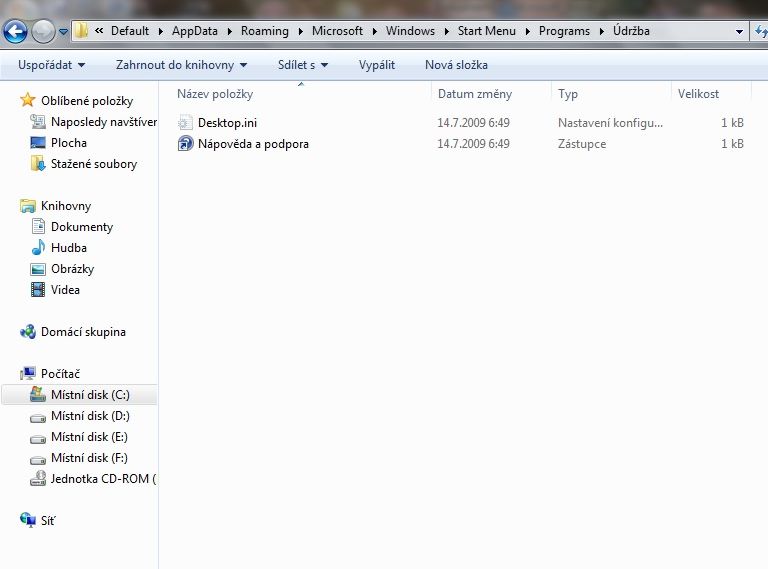Open Stažené soubory in favorites

pos(94,164)
